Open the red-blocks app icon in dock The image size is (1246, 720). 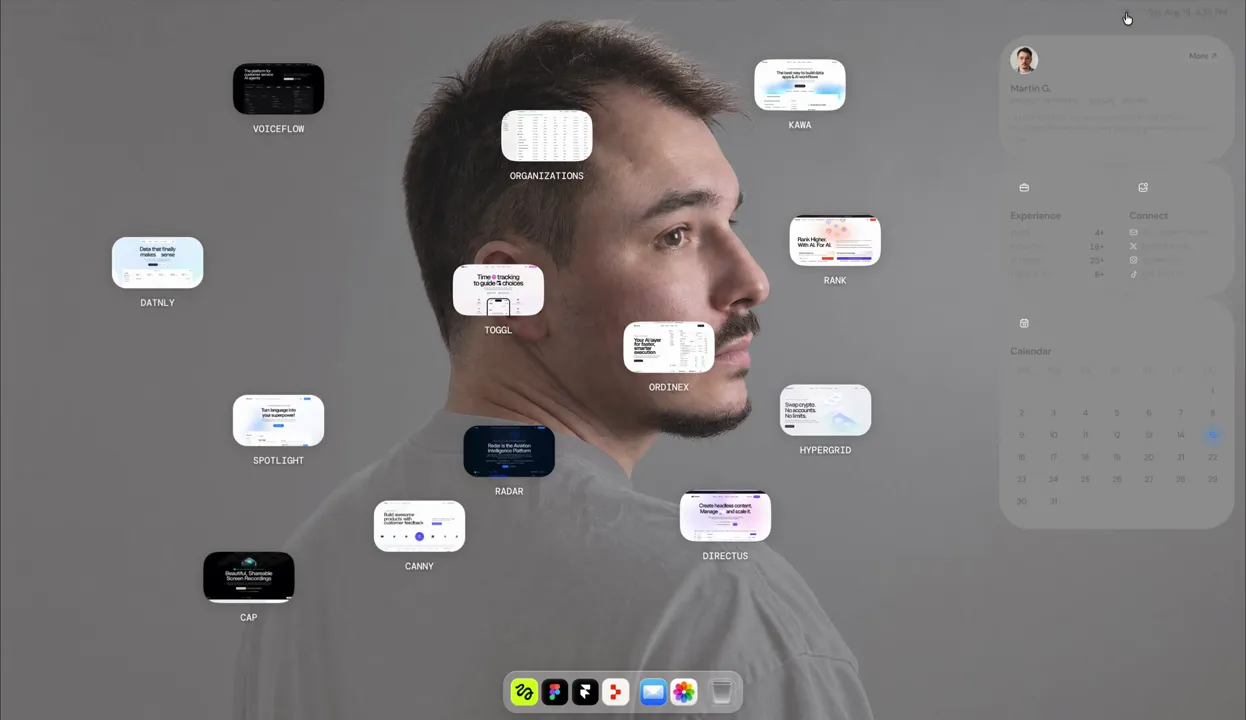tap(616, 692)
